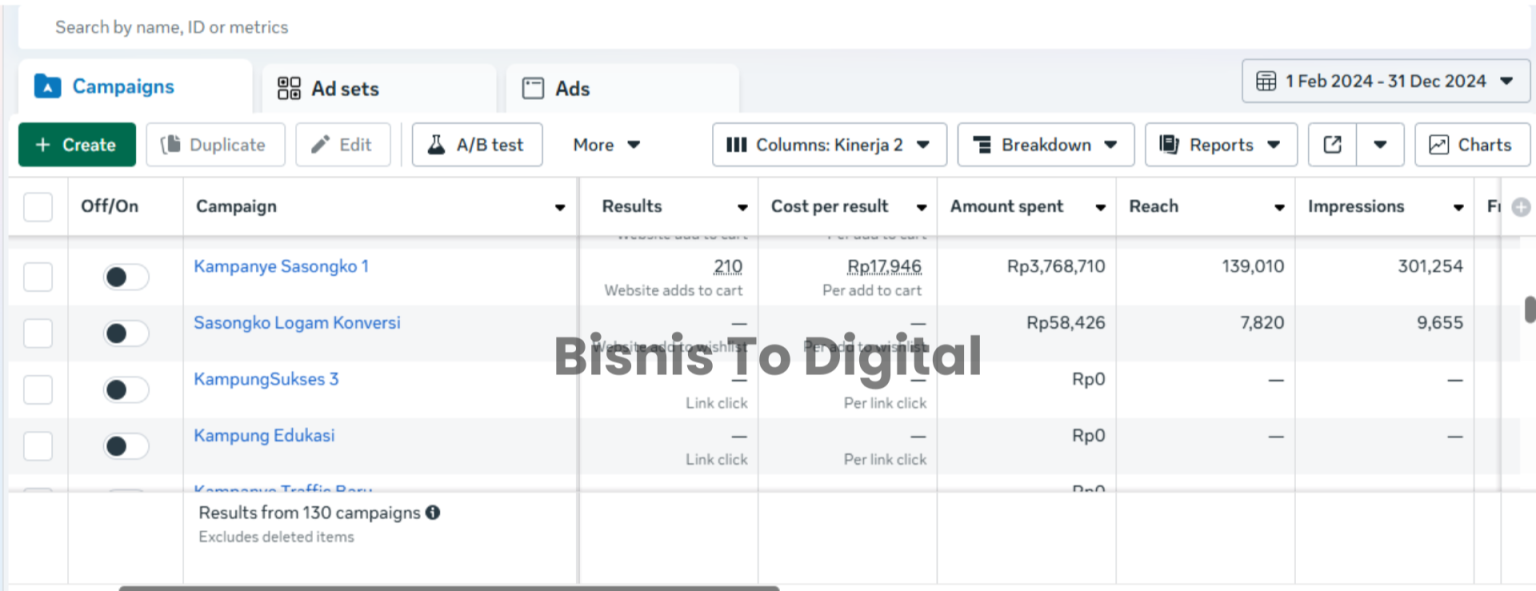Open the Sasongko Logam Konversi campaign
Screen dimensions: 1536x591
(297, 322)
